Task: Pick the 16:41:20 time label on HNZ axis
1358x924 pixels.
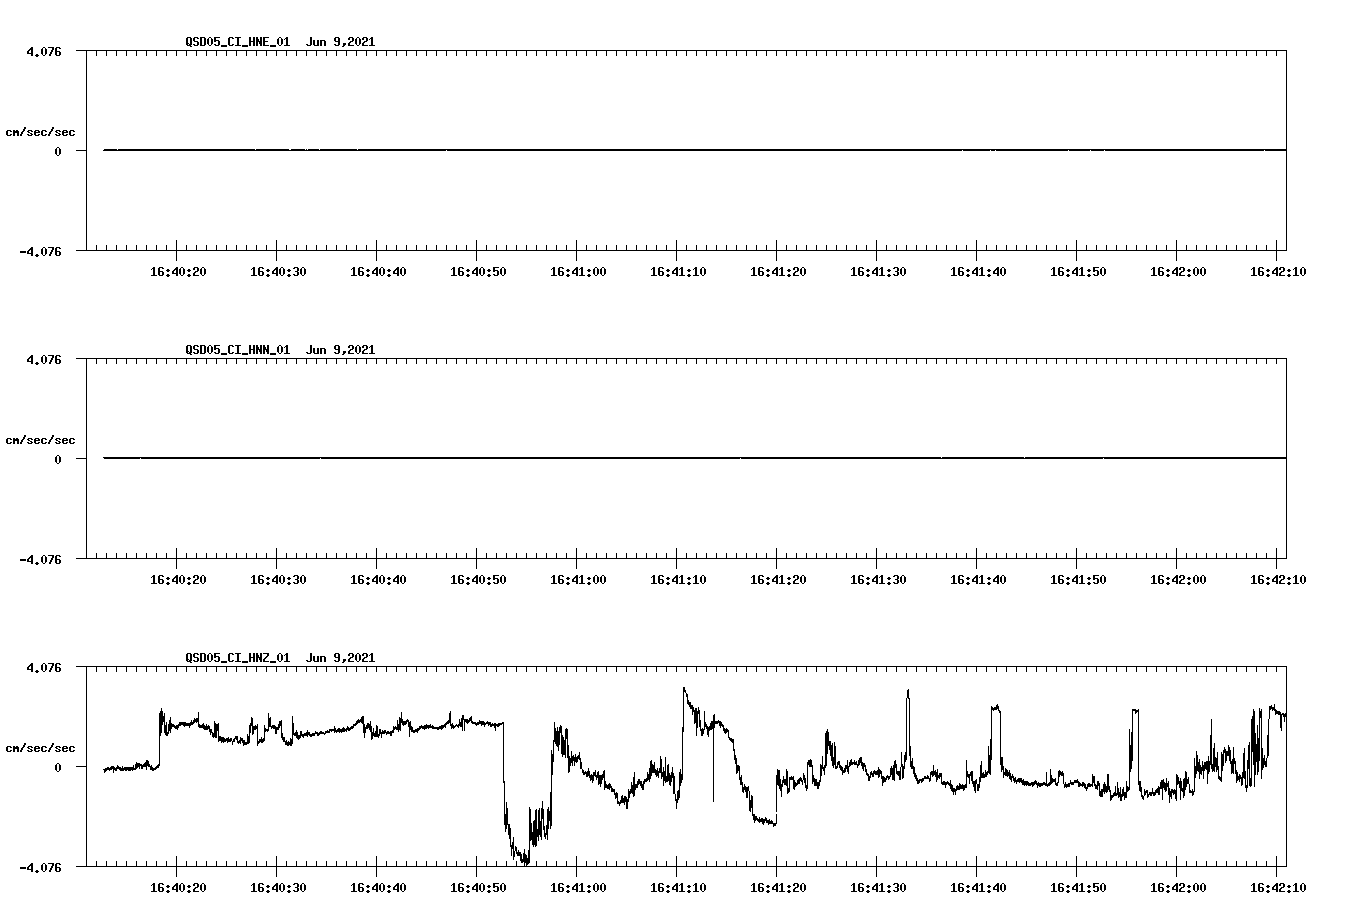Action: (778, 888)
